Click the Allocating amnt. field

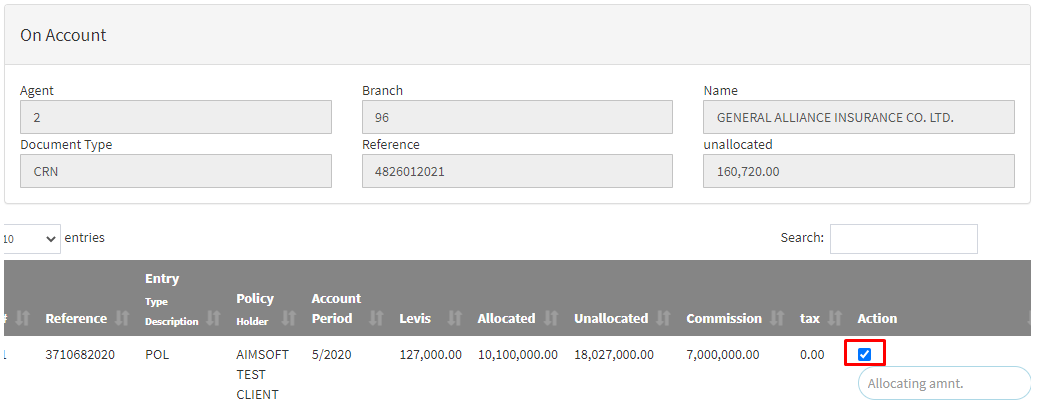point(943,383)
